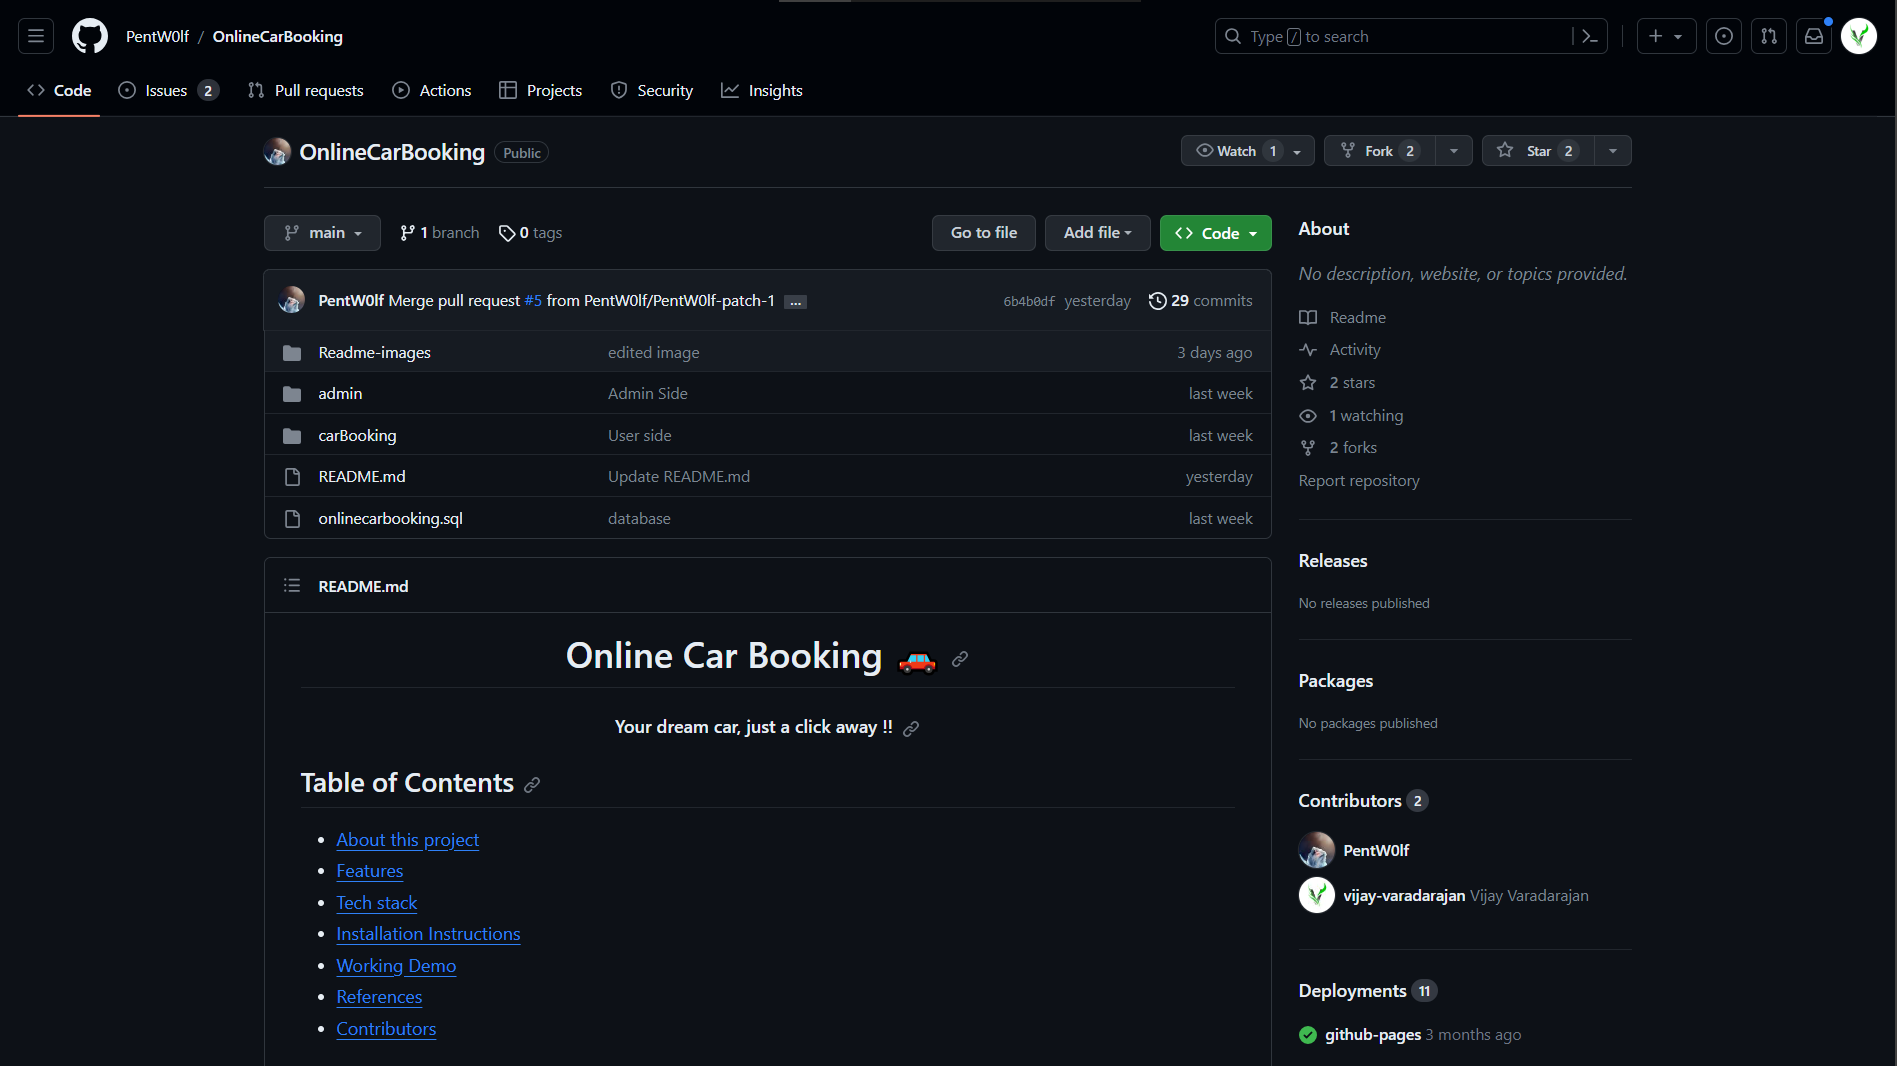Open the Insights tab
The image size is (1897, 1066).
(762, 90)
